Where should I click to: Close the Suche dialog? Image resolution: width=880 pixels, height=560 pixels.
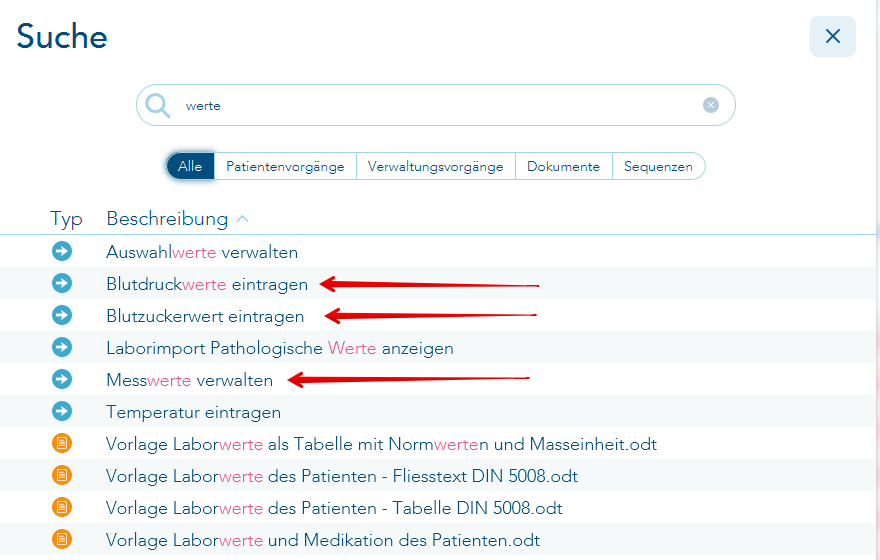click(832, 37)
